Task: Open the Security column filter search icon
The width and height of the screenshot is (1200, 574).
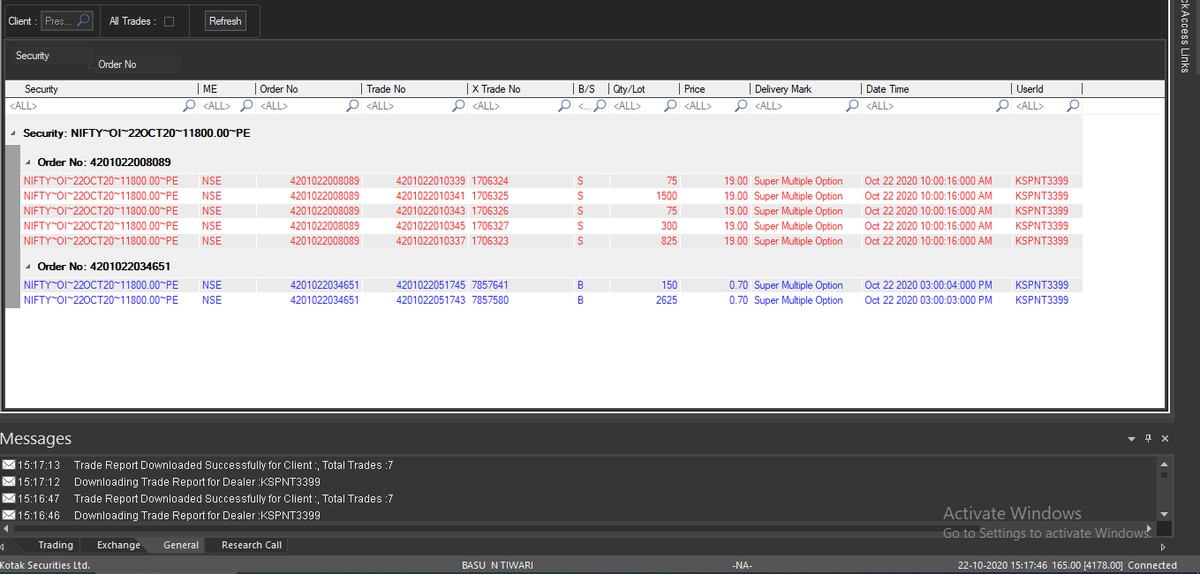Action: pyautogui.click(x=189, y=106)
